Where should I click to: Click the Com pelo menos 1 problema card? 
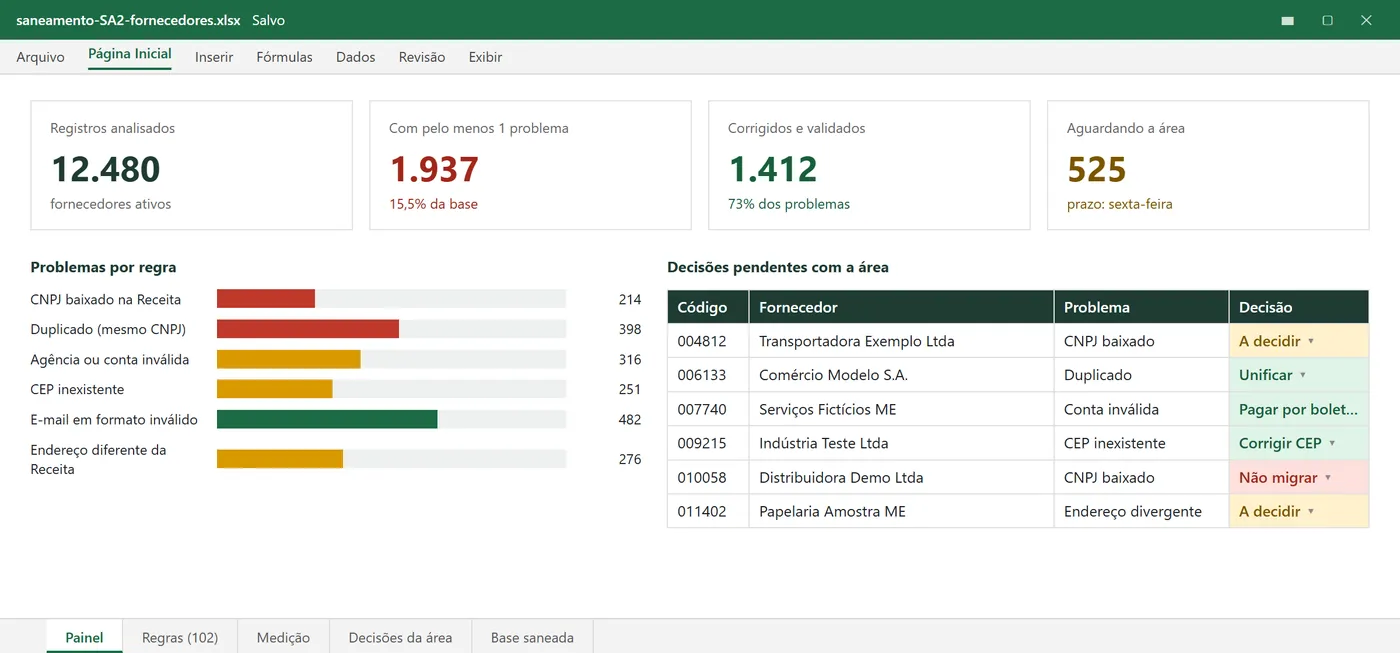[530, 165]
